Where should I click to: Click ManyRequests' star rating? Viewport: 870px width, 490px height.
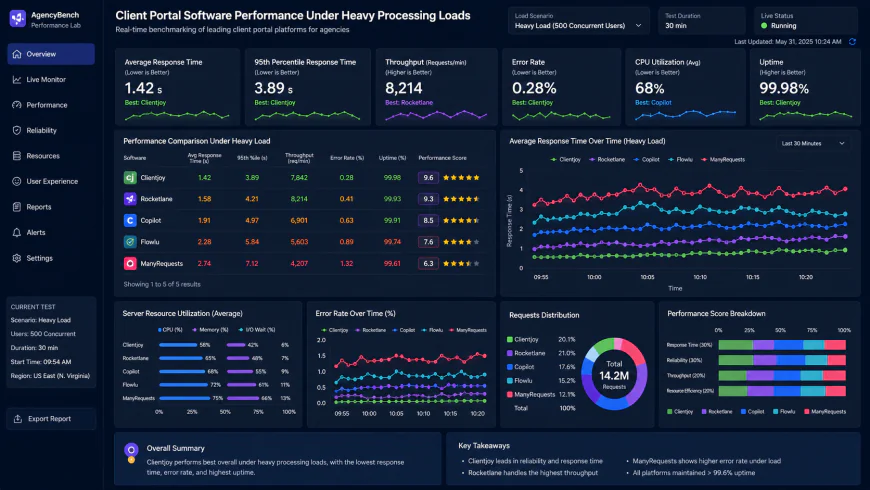(461, 264)
